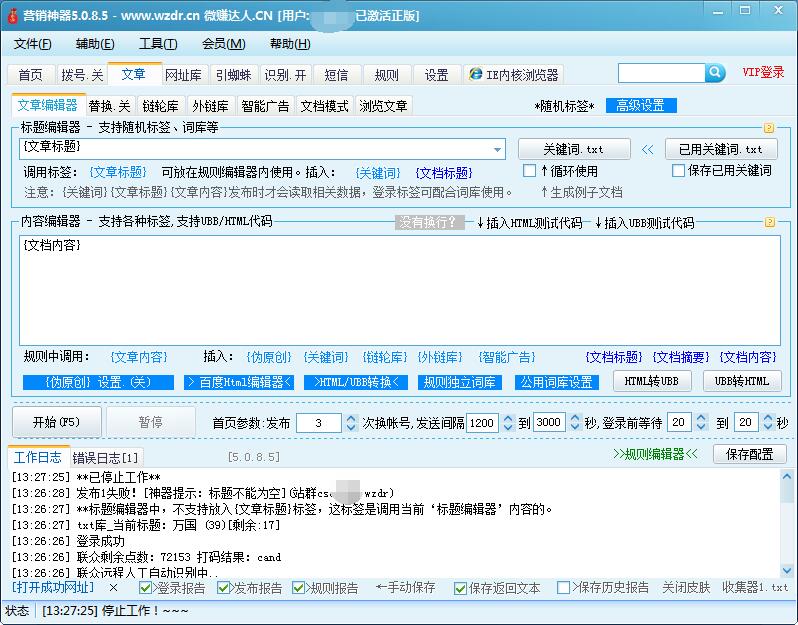
Task: Switch to the 设置 tab
Action: tap(436, 75)
